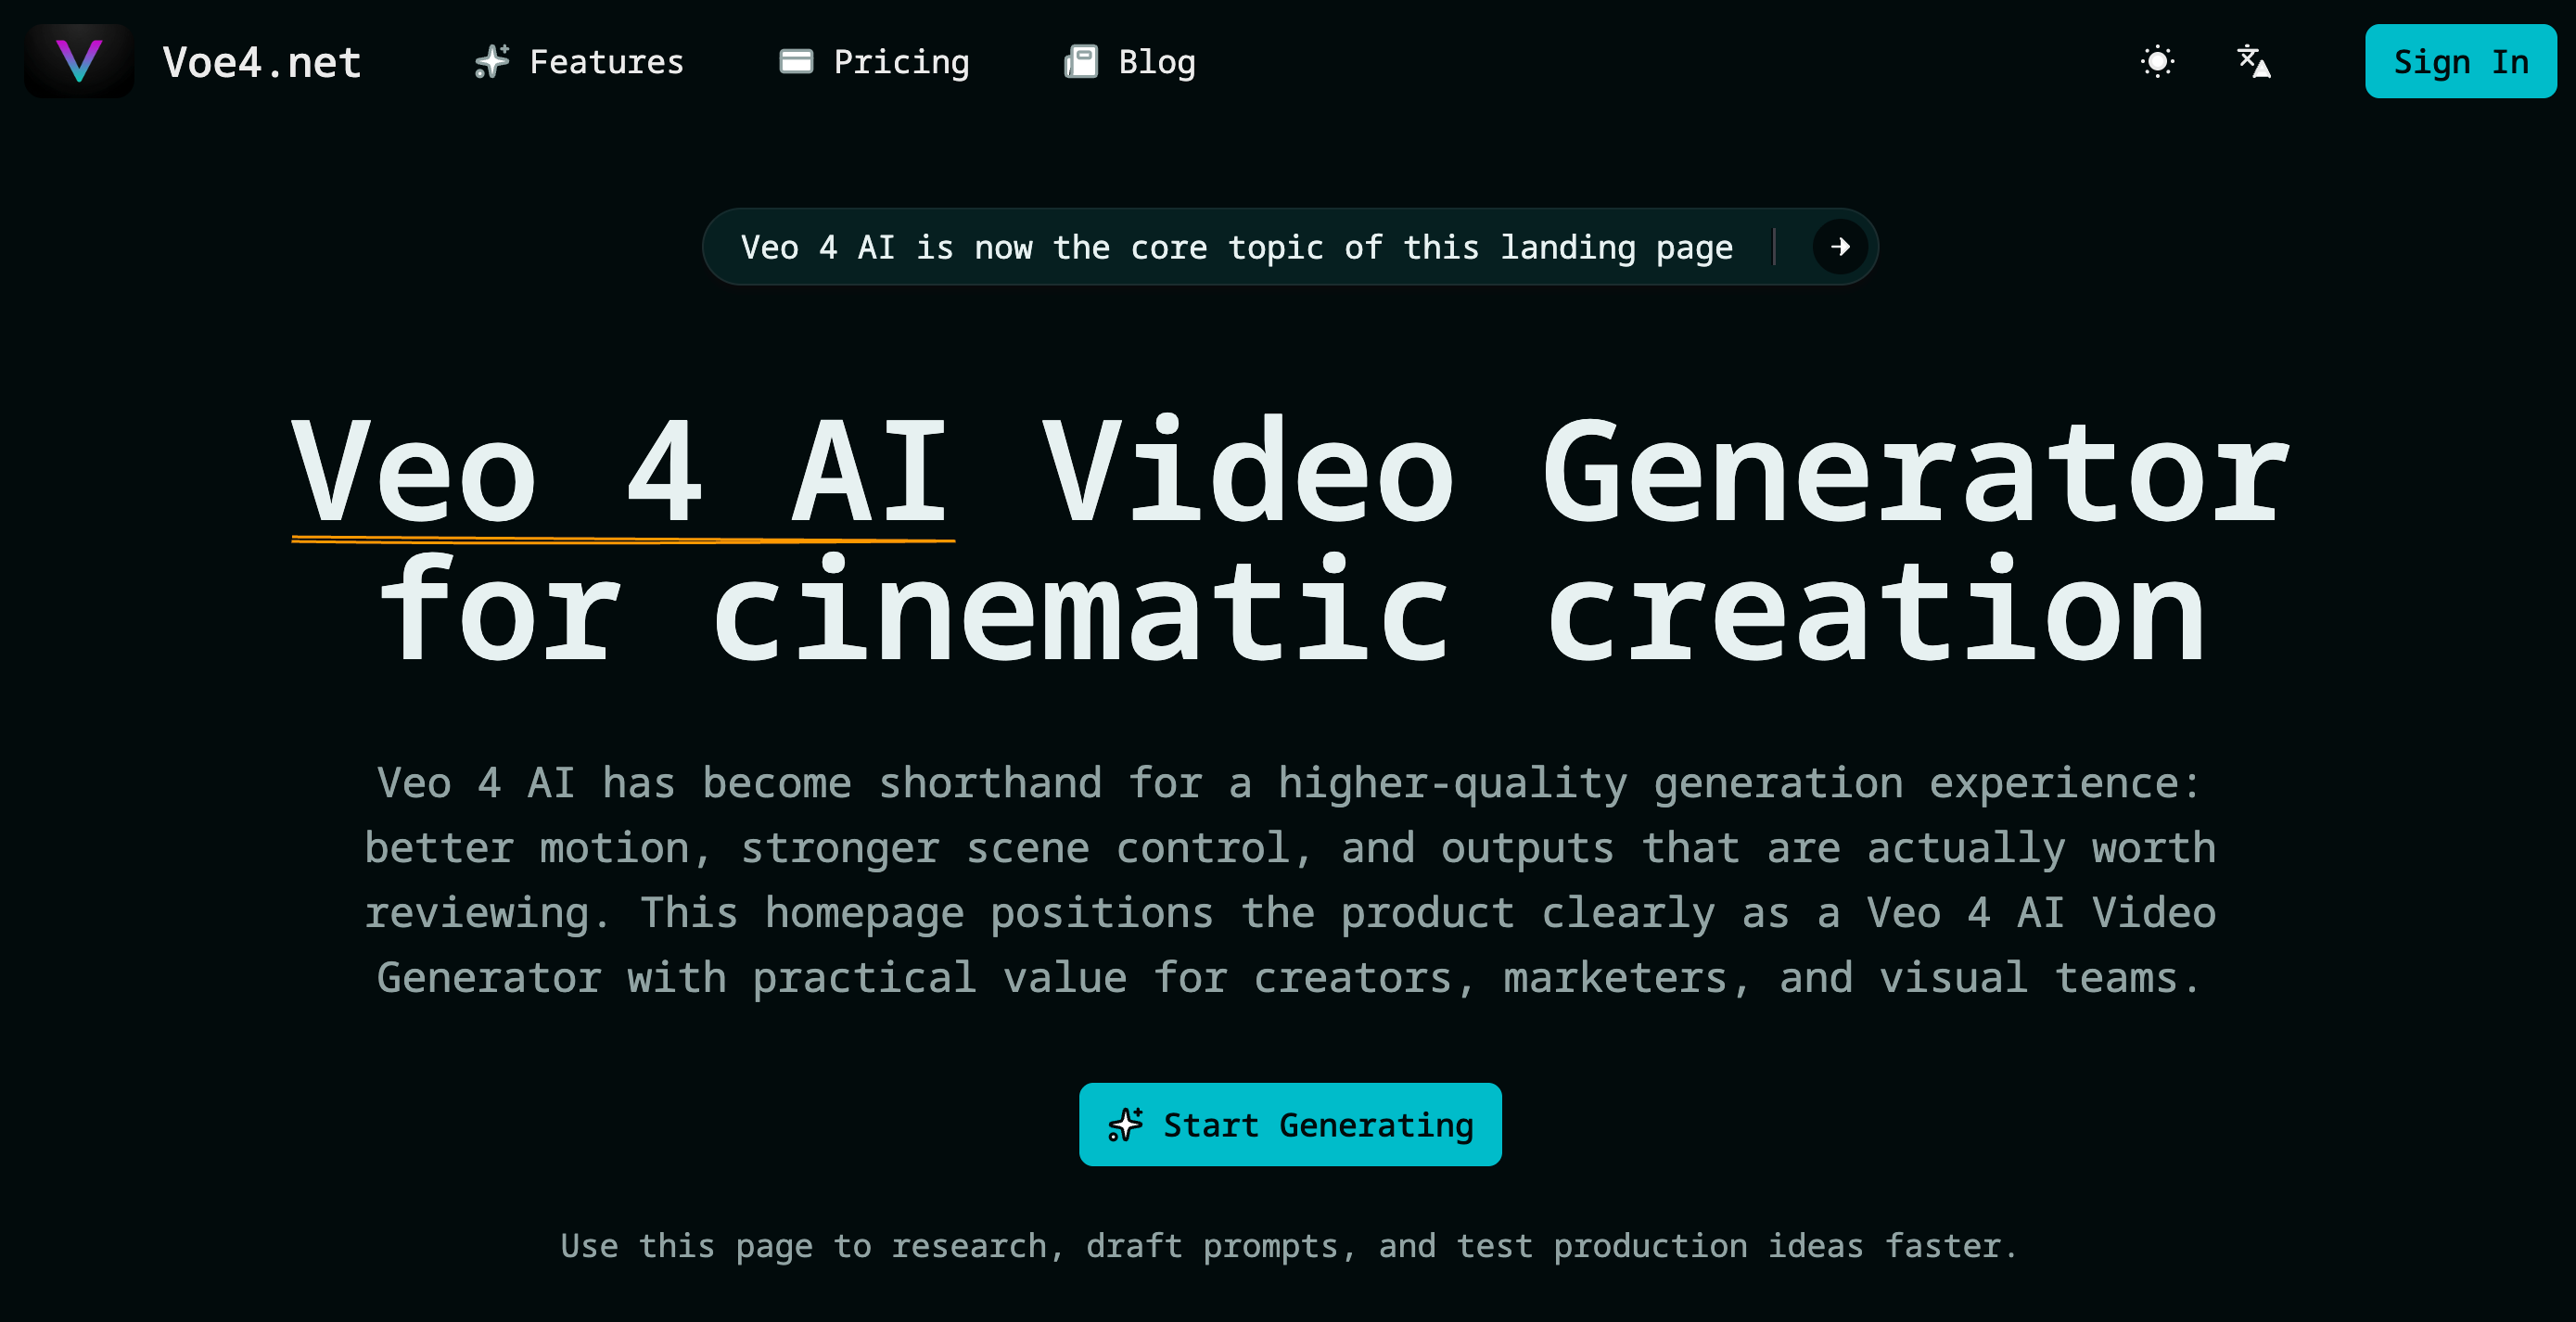Image resolution: width=2576 pixels, height=1322 pixels.
Task: Click the sparkle icon inside Start Generating
Action: coord(1125,1125)
